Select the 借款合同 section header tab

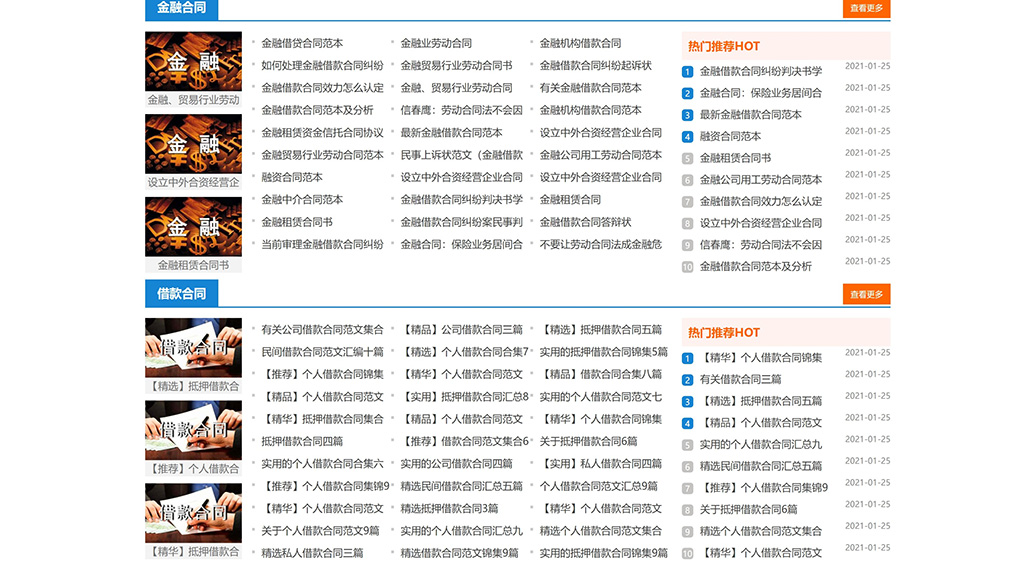tap(181, 294)
